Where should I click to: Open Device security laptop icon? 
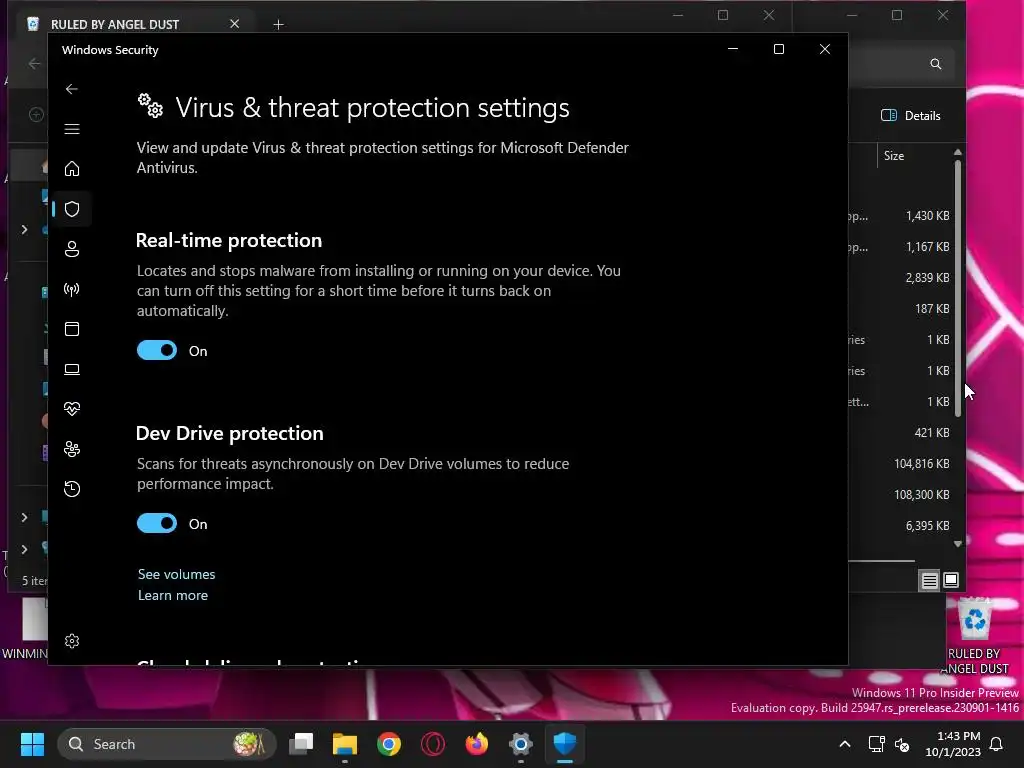[x=72, y=370]
